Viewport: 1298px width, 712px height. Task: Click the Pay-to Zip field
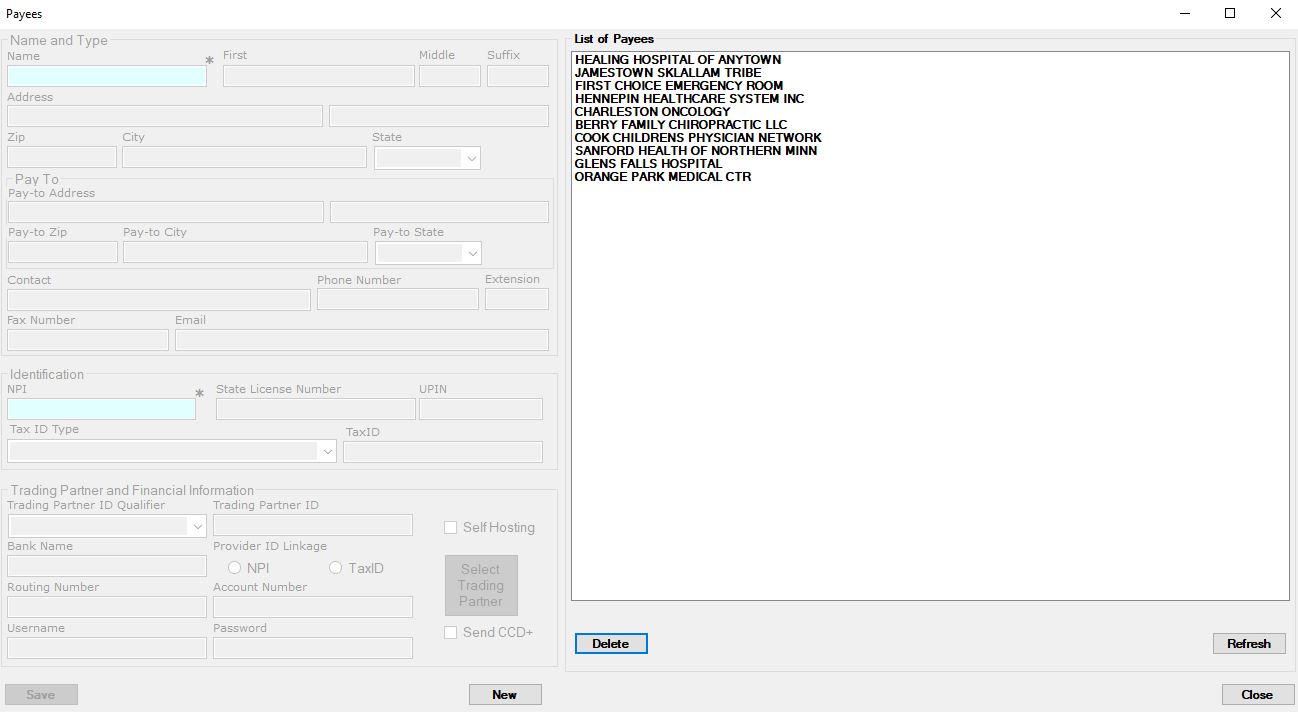coord(63,252)
